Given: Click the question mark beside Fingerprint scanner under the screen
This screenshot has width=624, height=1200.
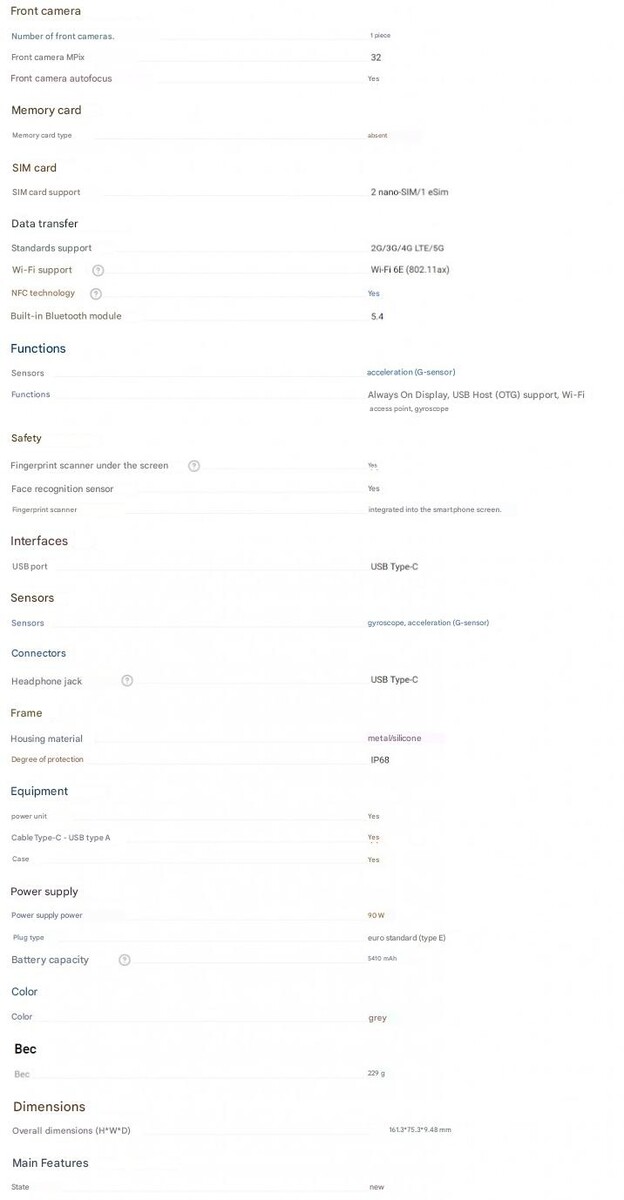Looking at the screenshot, I should click(x=194, y=466).
